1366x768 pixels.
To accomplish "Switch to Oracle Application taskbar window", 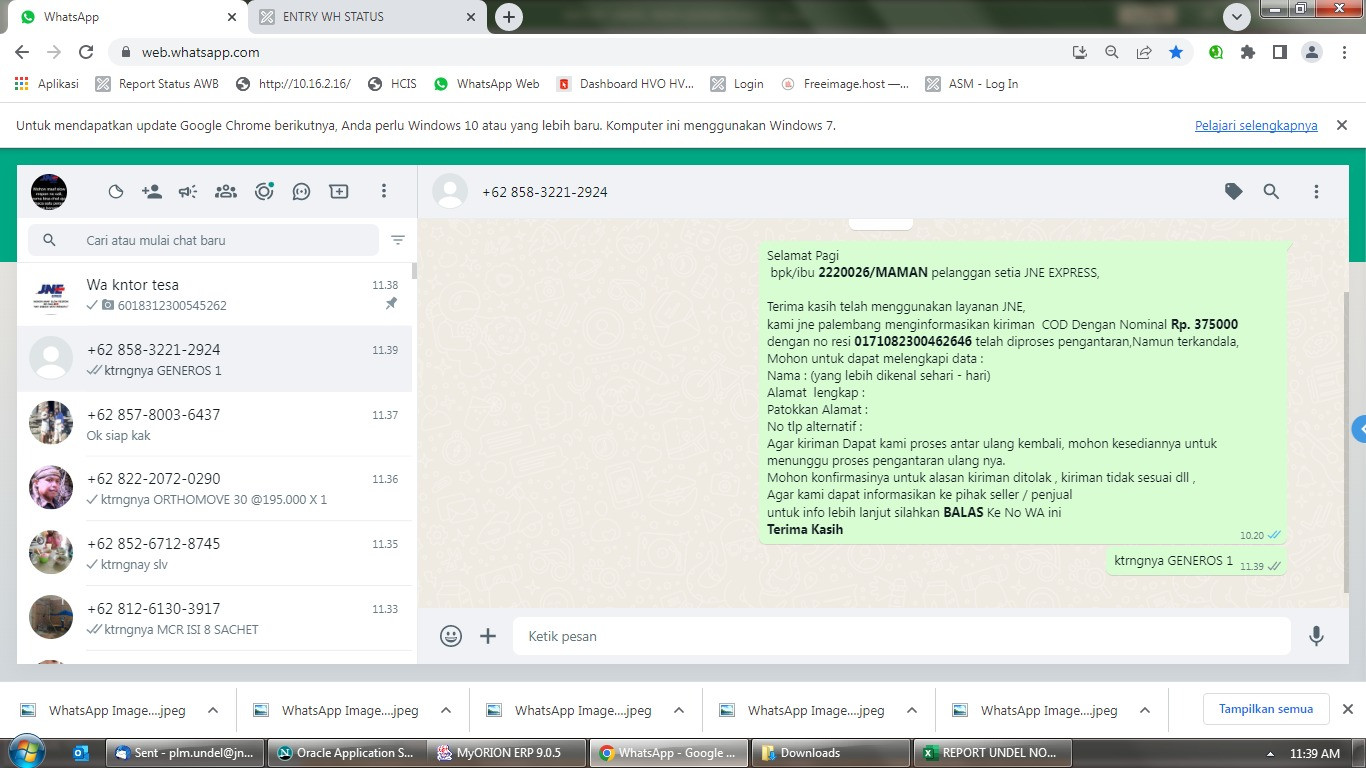I will click(x=346, y=753).
